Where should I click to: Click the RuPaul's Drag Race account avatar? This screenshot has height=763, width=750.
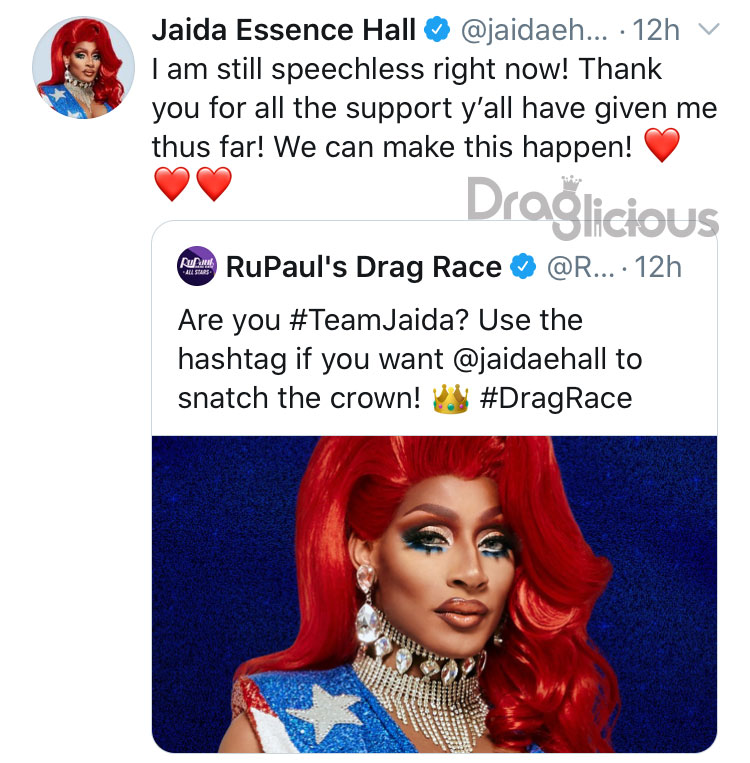click(197, 266)
